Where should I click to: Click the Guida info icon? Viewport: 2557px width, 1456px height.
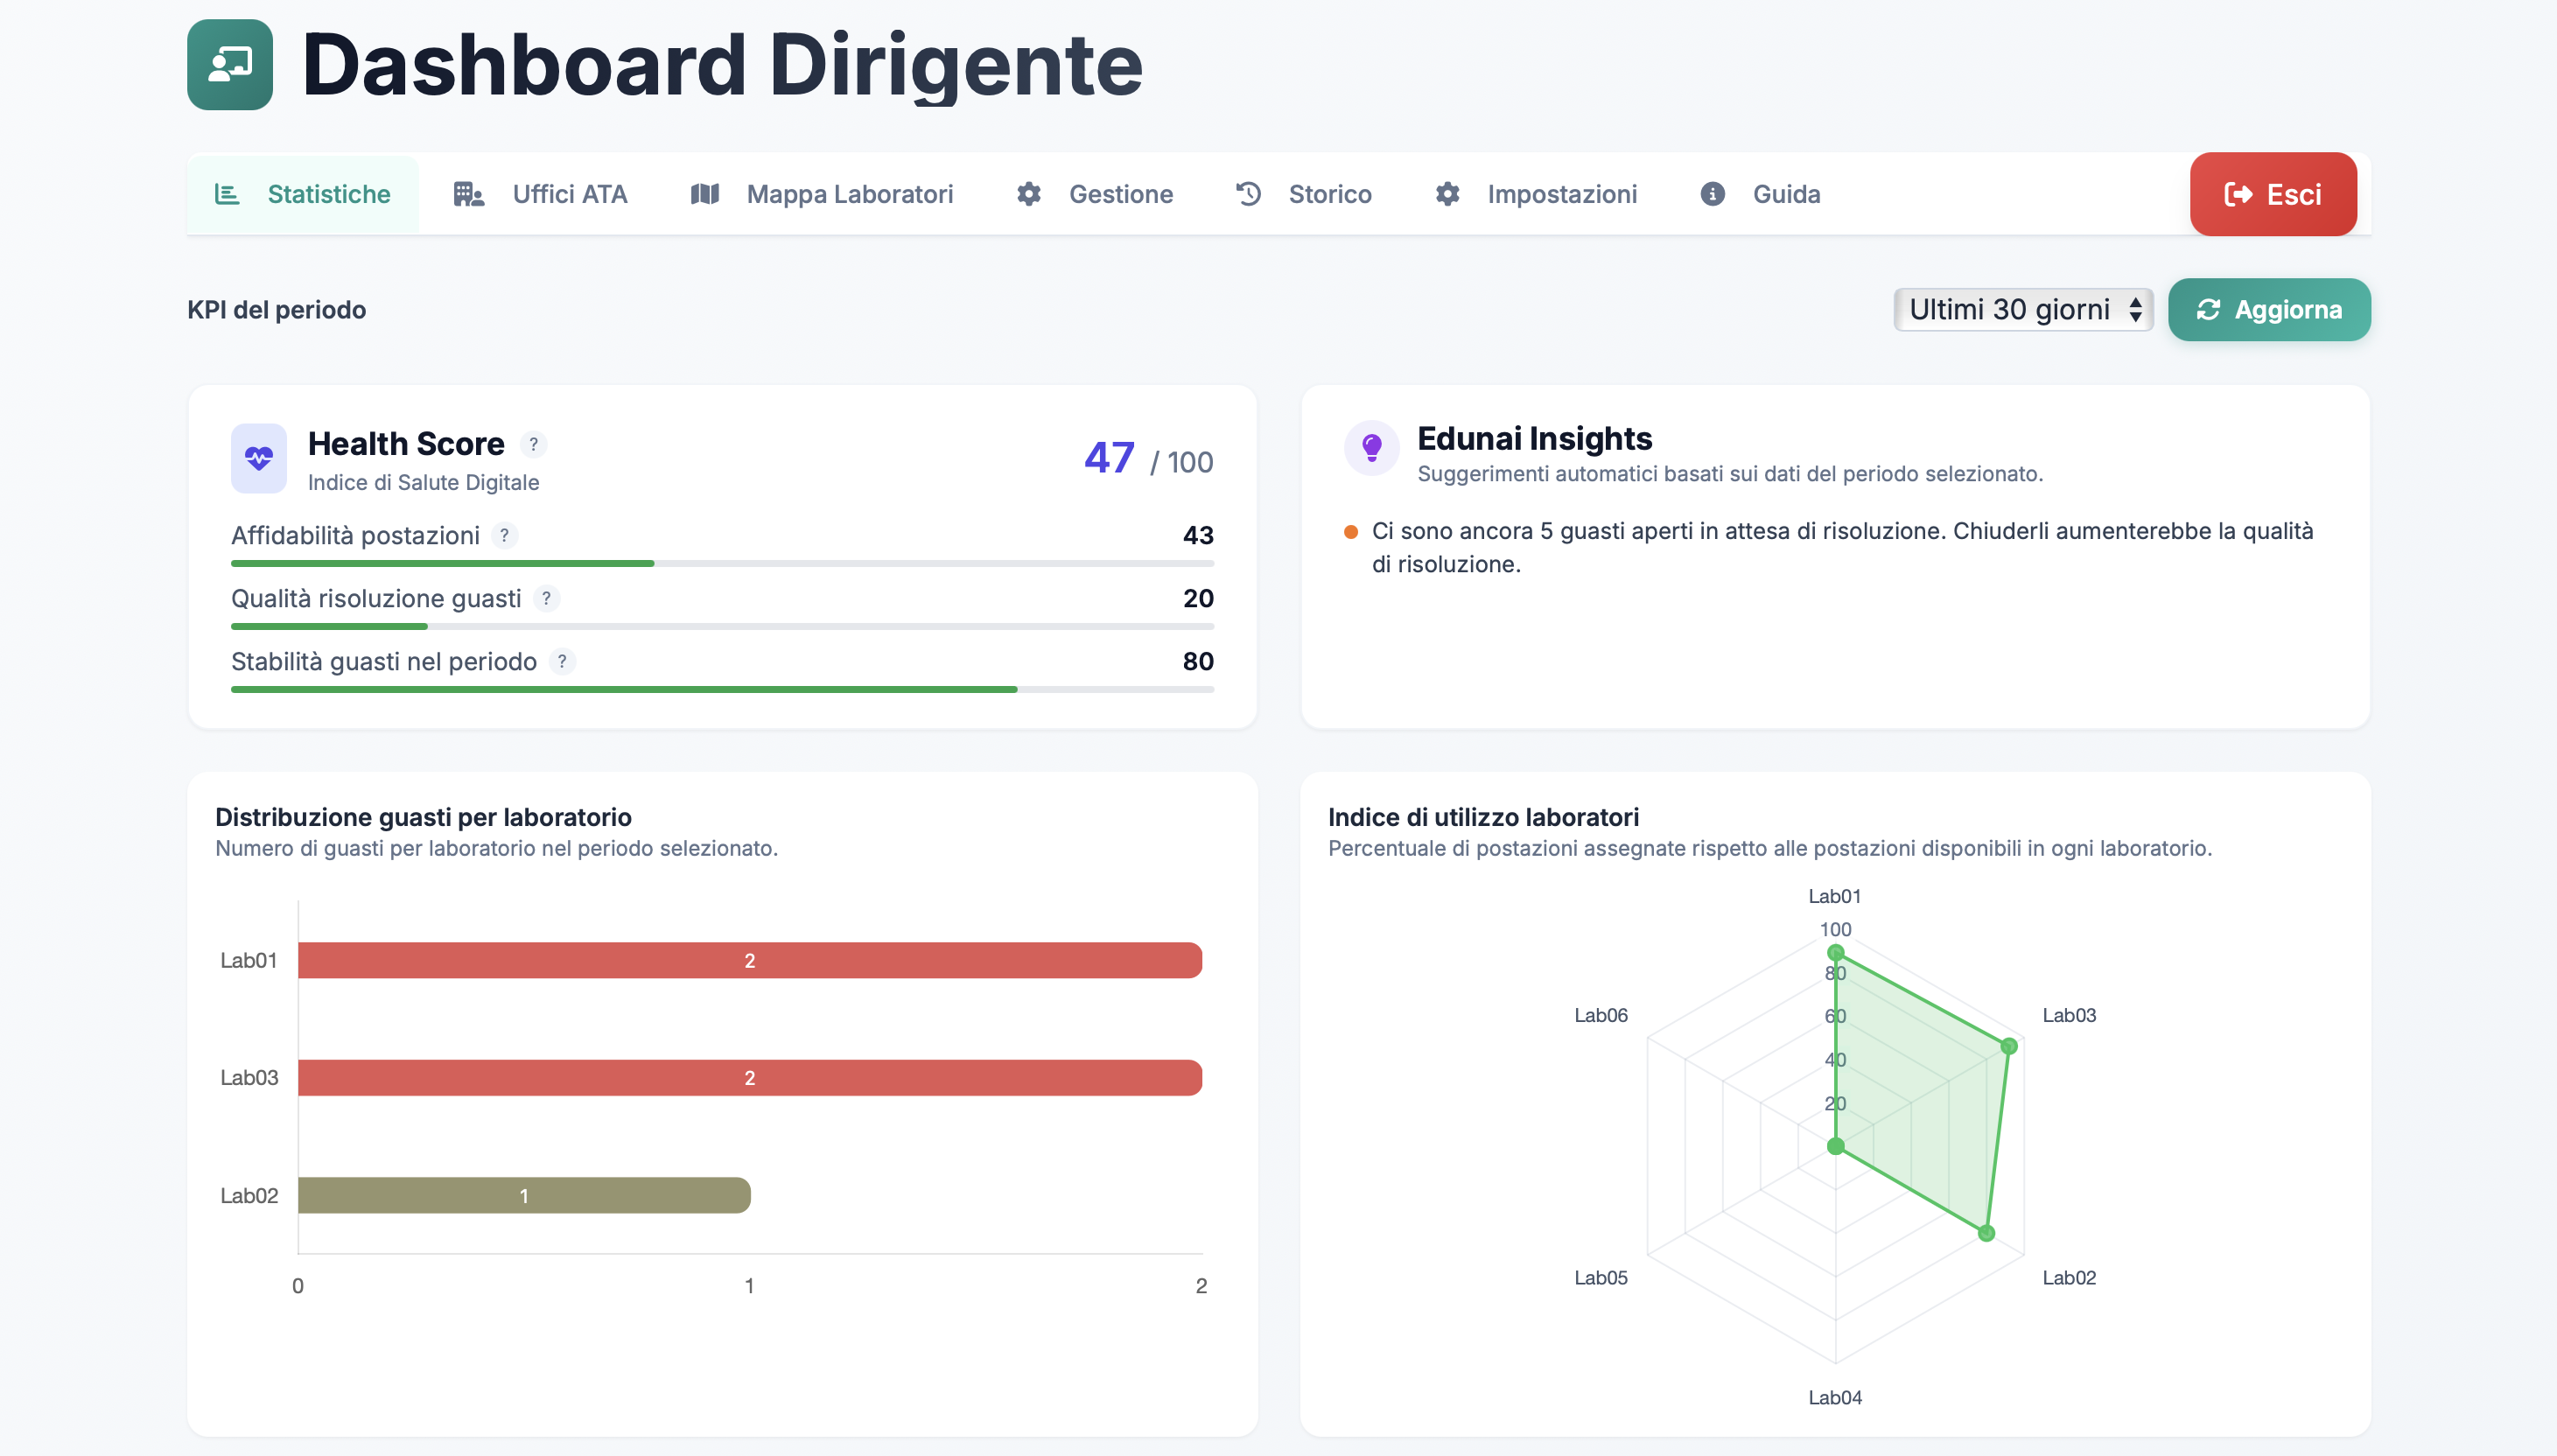tap(1713, 194)
